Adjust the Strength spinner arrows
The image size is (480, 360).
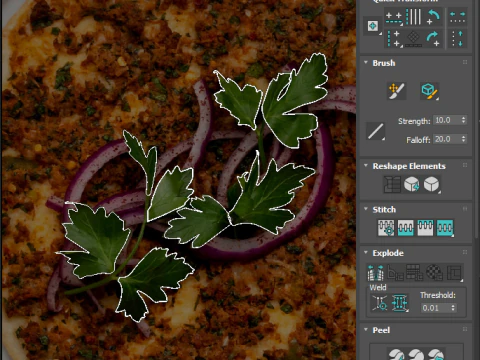coord(463,120)
